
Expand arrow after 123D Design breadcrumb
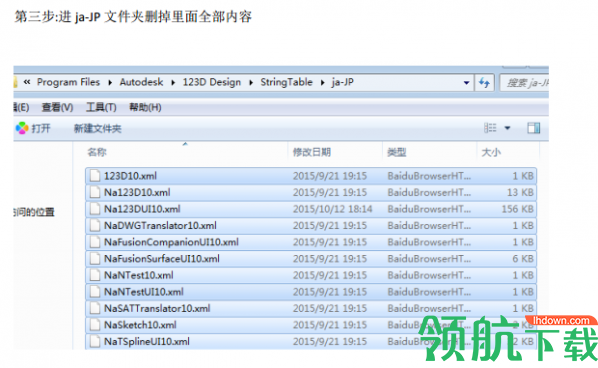pyautogui.click(x=251, y=82)
